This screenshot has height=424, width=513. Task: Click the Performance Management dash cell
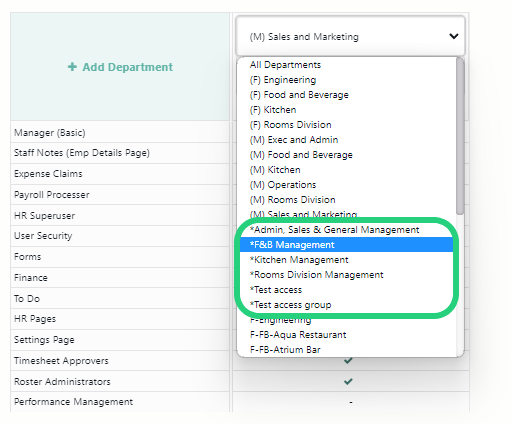pos(351,402)
